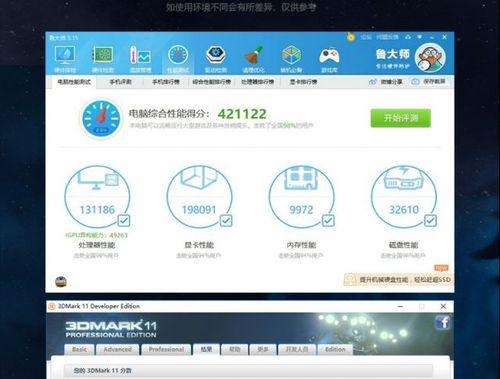The height and width of the screenshot is (379, 500).
Task: Open the 清理优化 broom icon
Action: [x=254, y=59]
